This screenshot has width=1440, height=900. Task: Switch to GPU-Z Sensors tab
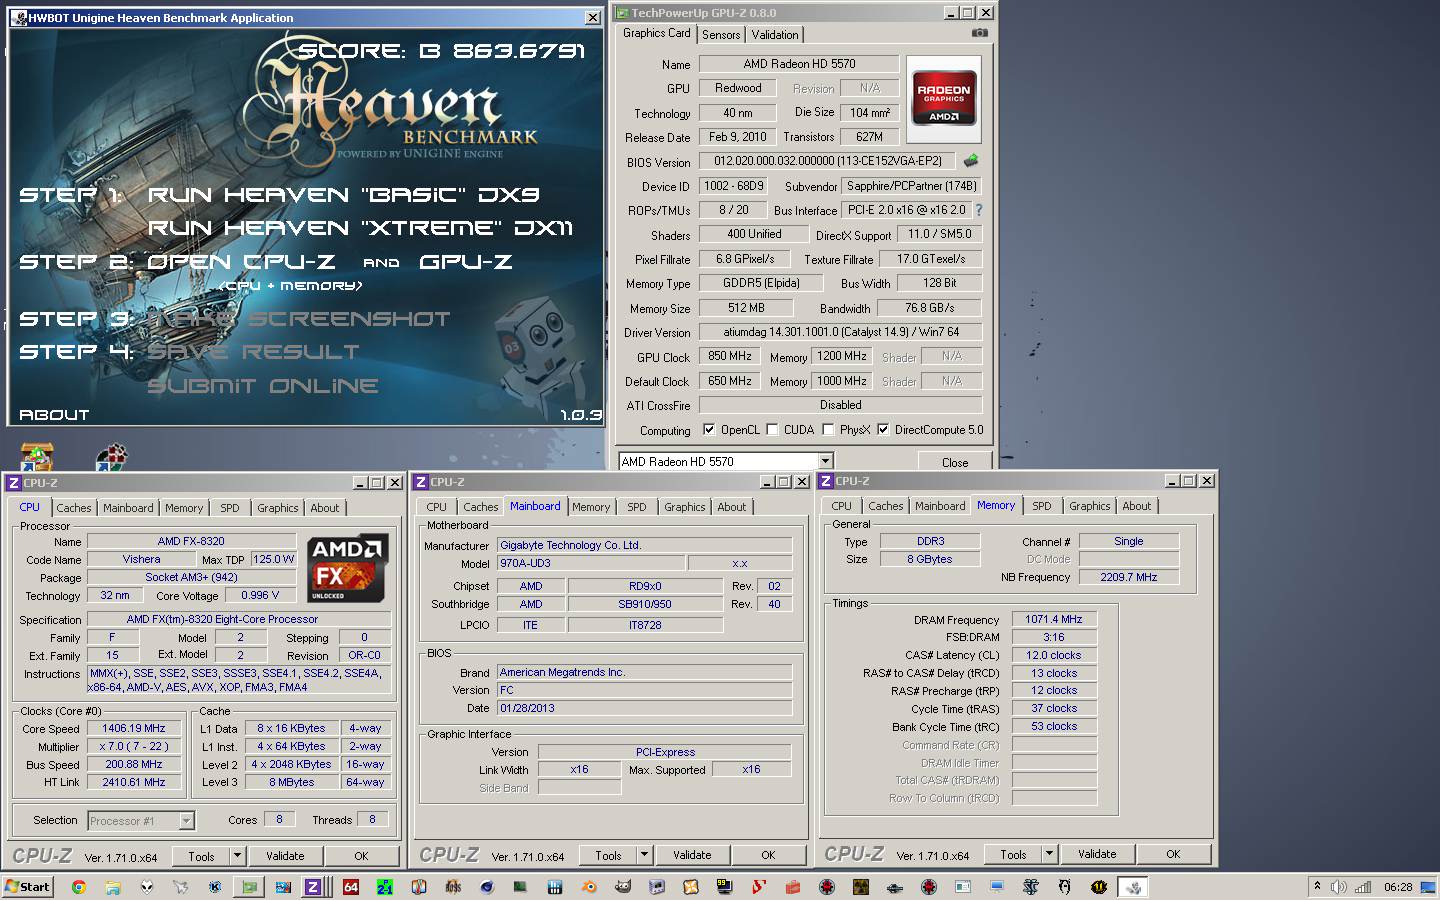tap(721, 34)
